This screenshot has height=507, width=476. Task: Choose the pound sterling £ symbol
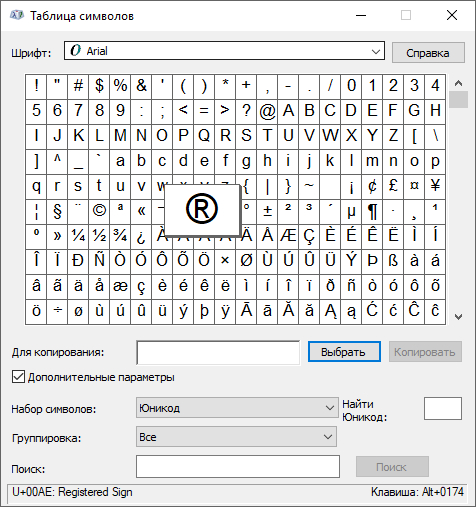393,187
